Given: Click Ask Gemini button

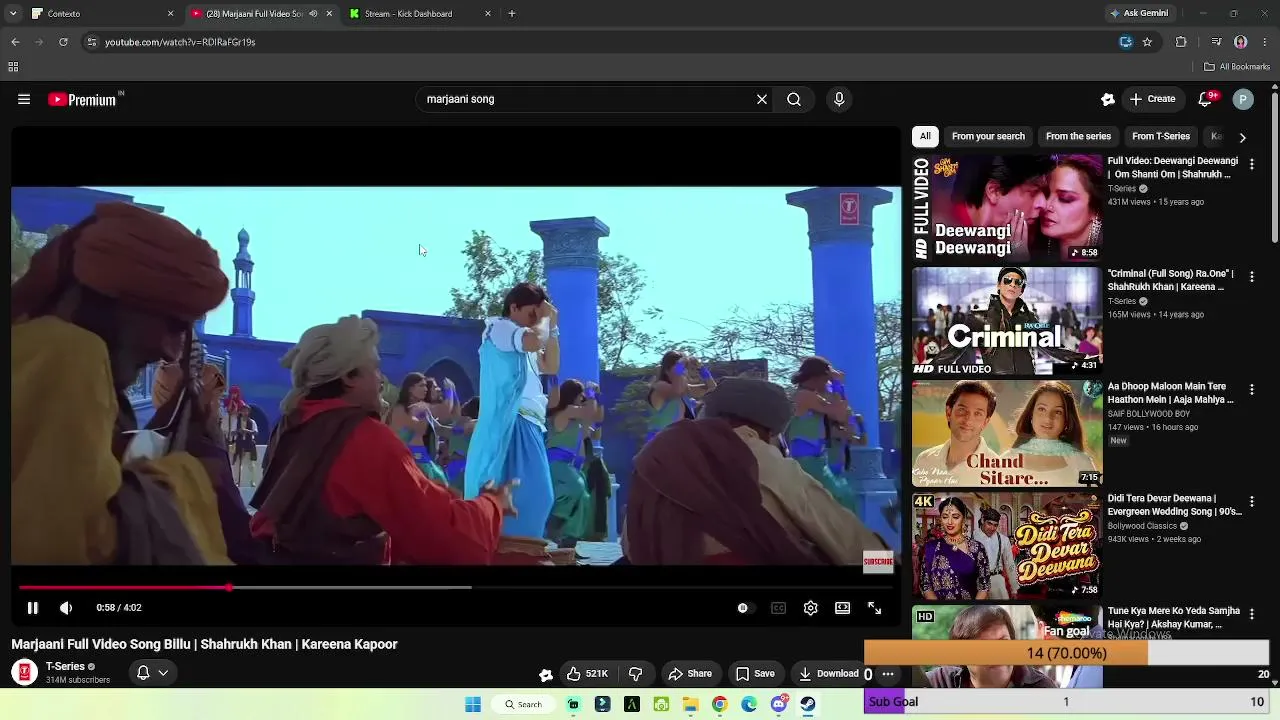Looking at the screenshot, I should pos(1138,14).
